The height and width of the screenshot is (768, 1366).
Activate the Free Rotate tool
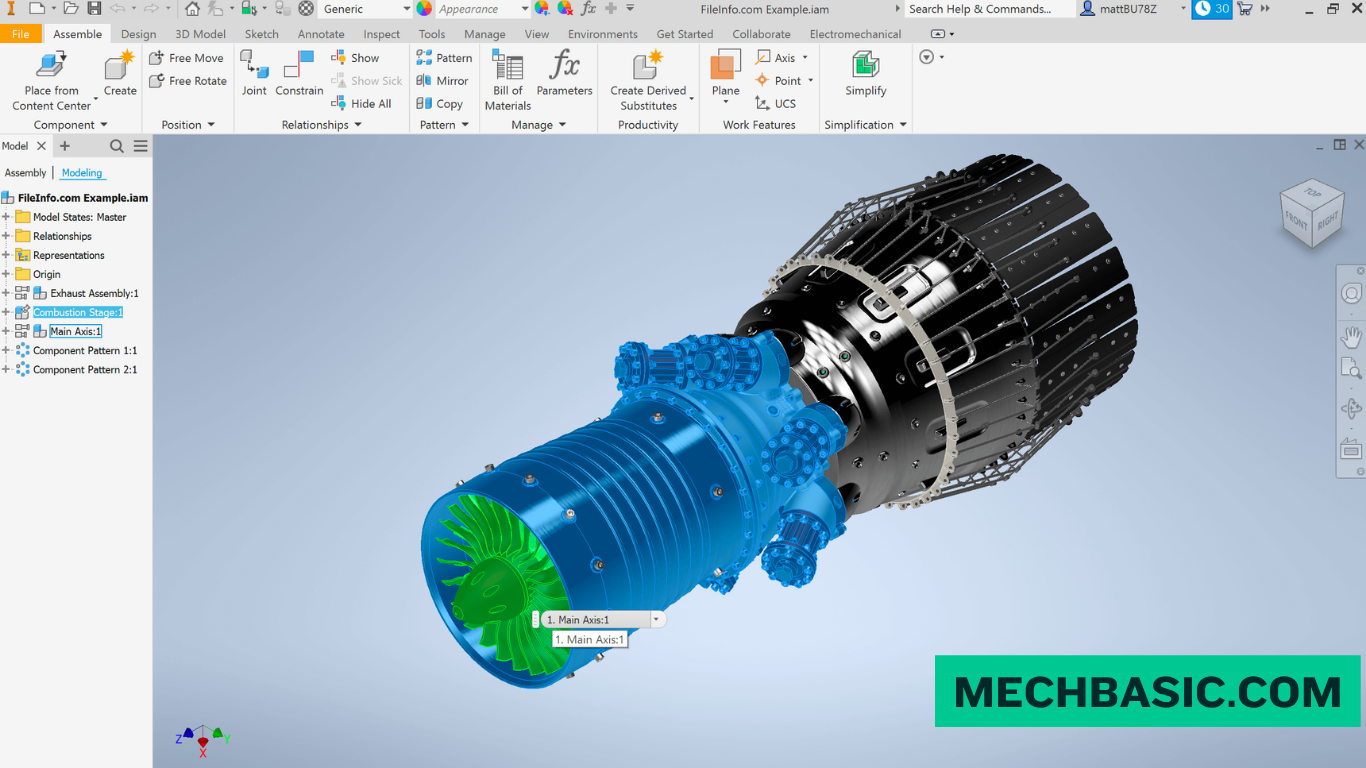(x=188, y=81)
